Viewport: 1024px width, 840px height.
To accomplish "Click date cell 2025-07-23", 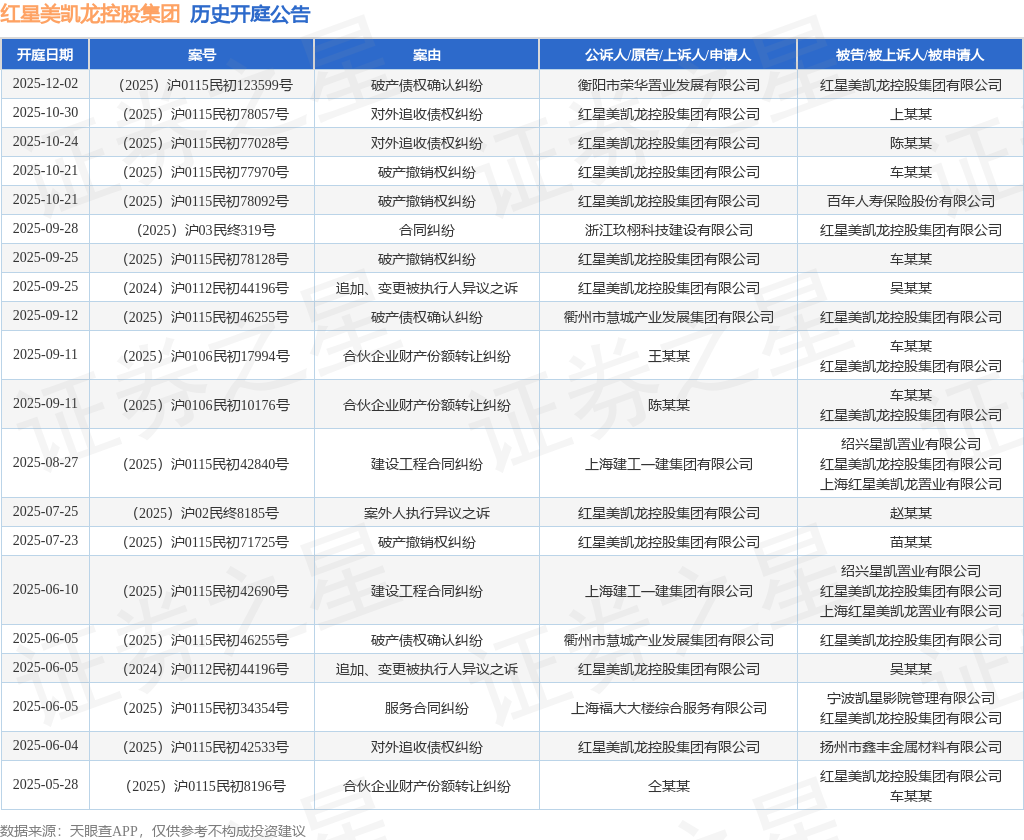I will (45, 540).
